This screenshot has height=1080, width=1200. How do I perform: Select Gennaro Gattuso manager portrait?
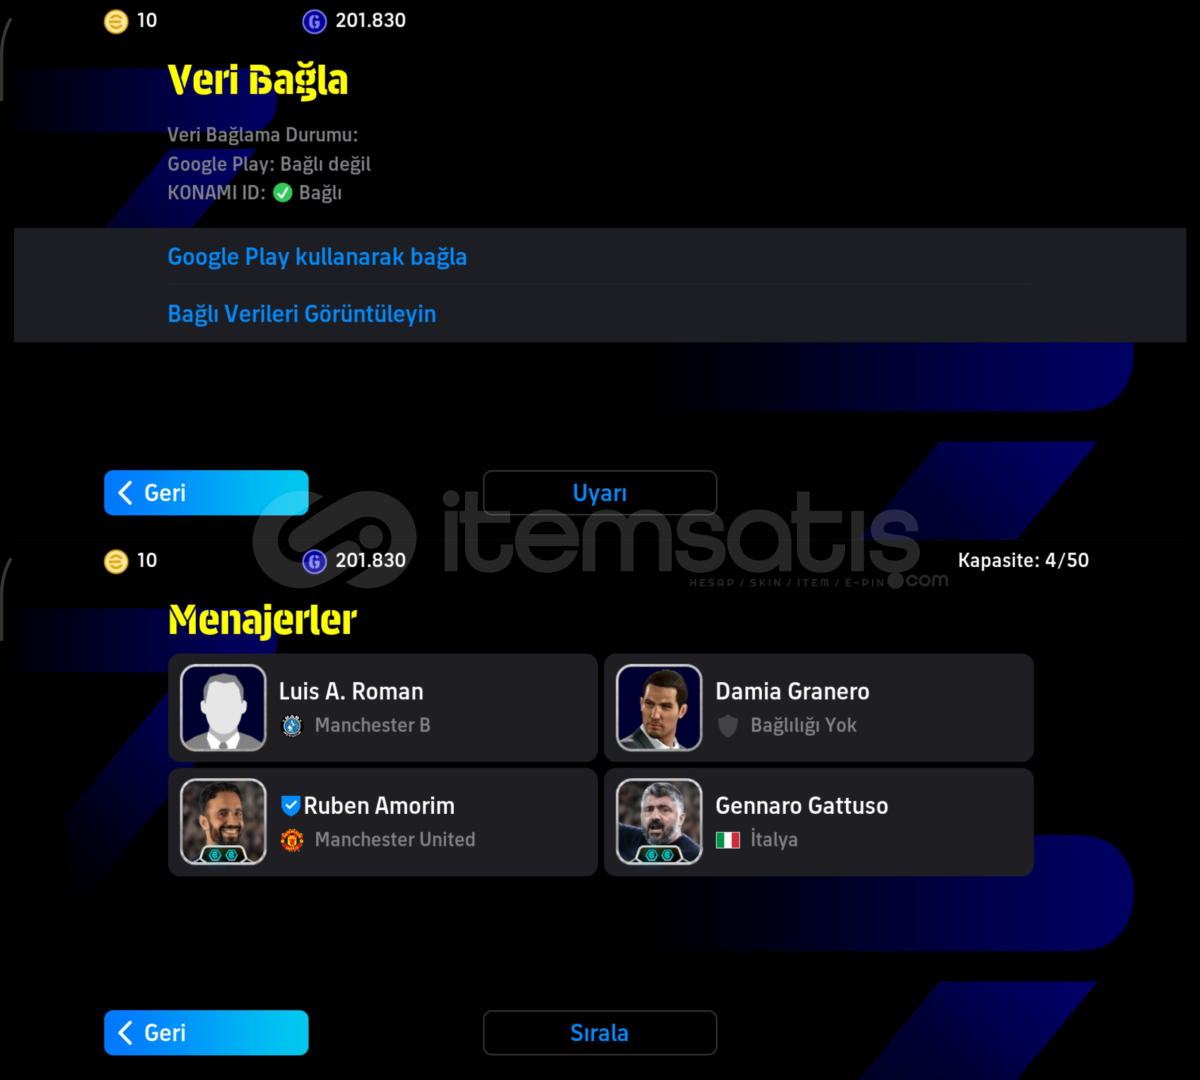point(659,822)
